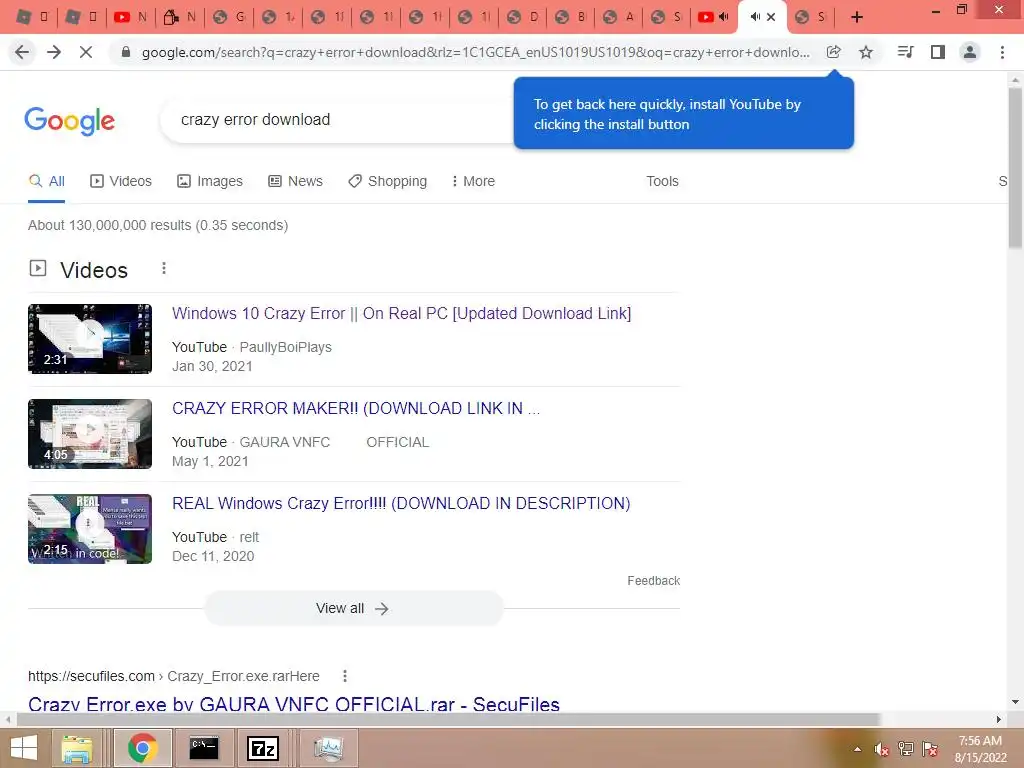Go back using the browser back arrow

[22, 52]
